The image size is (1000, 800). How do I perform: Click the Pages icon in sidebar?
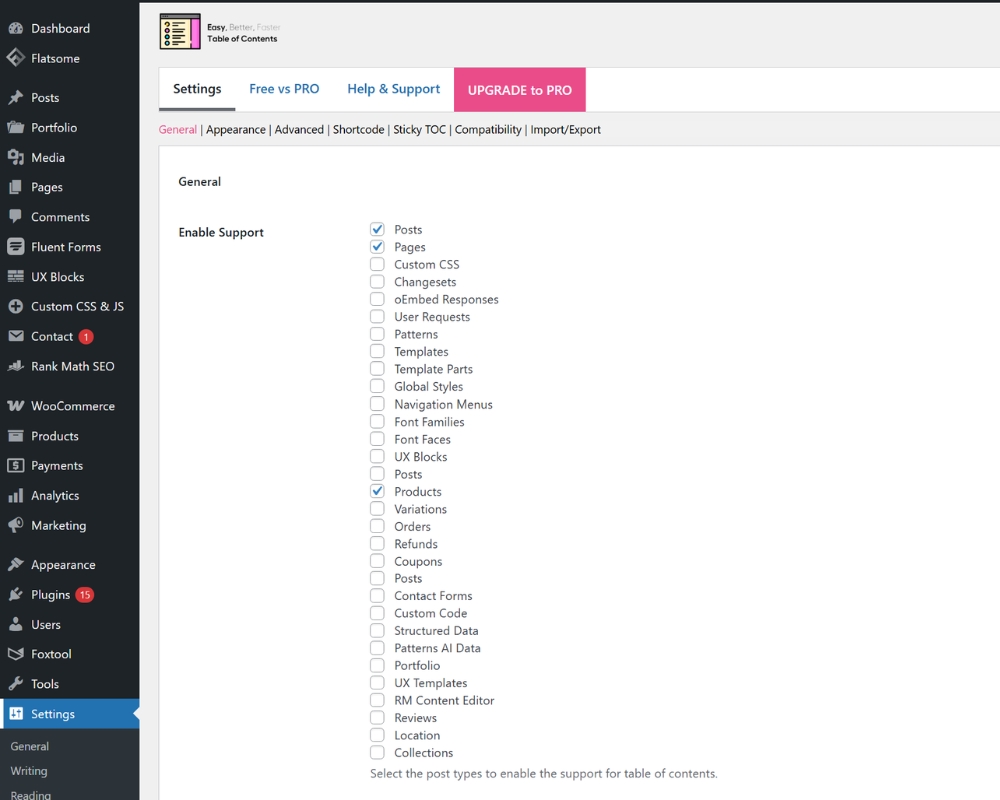16,187
